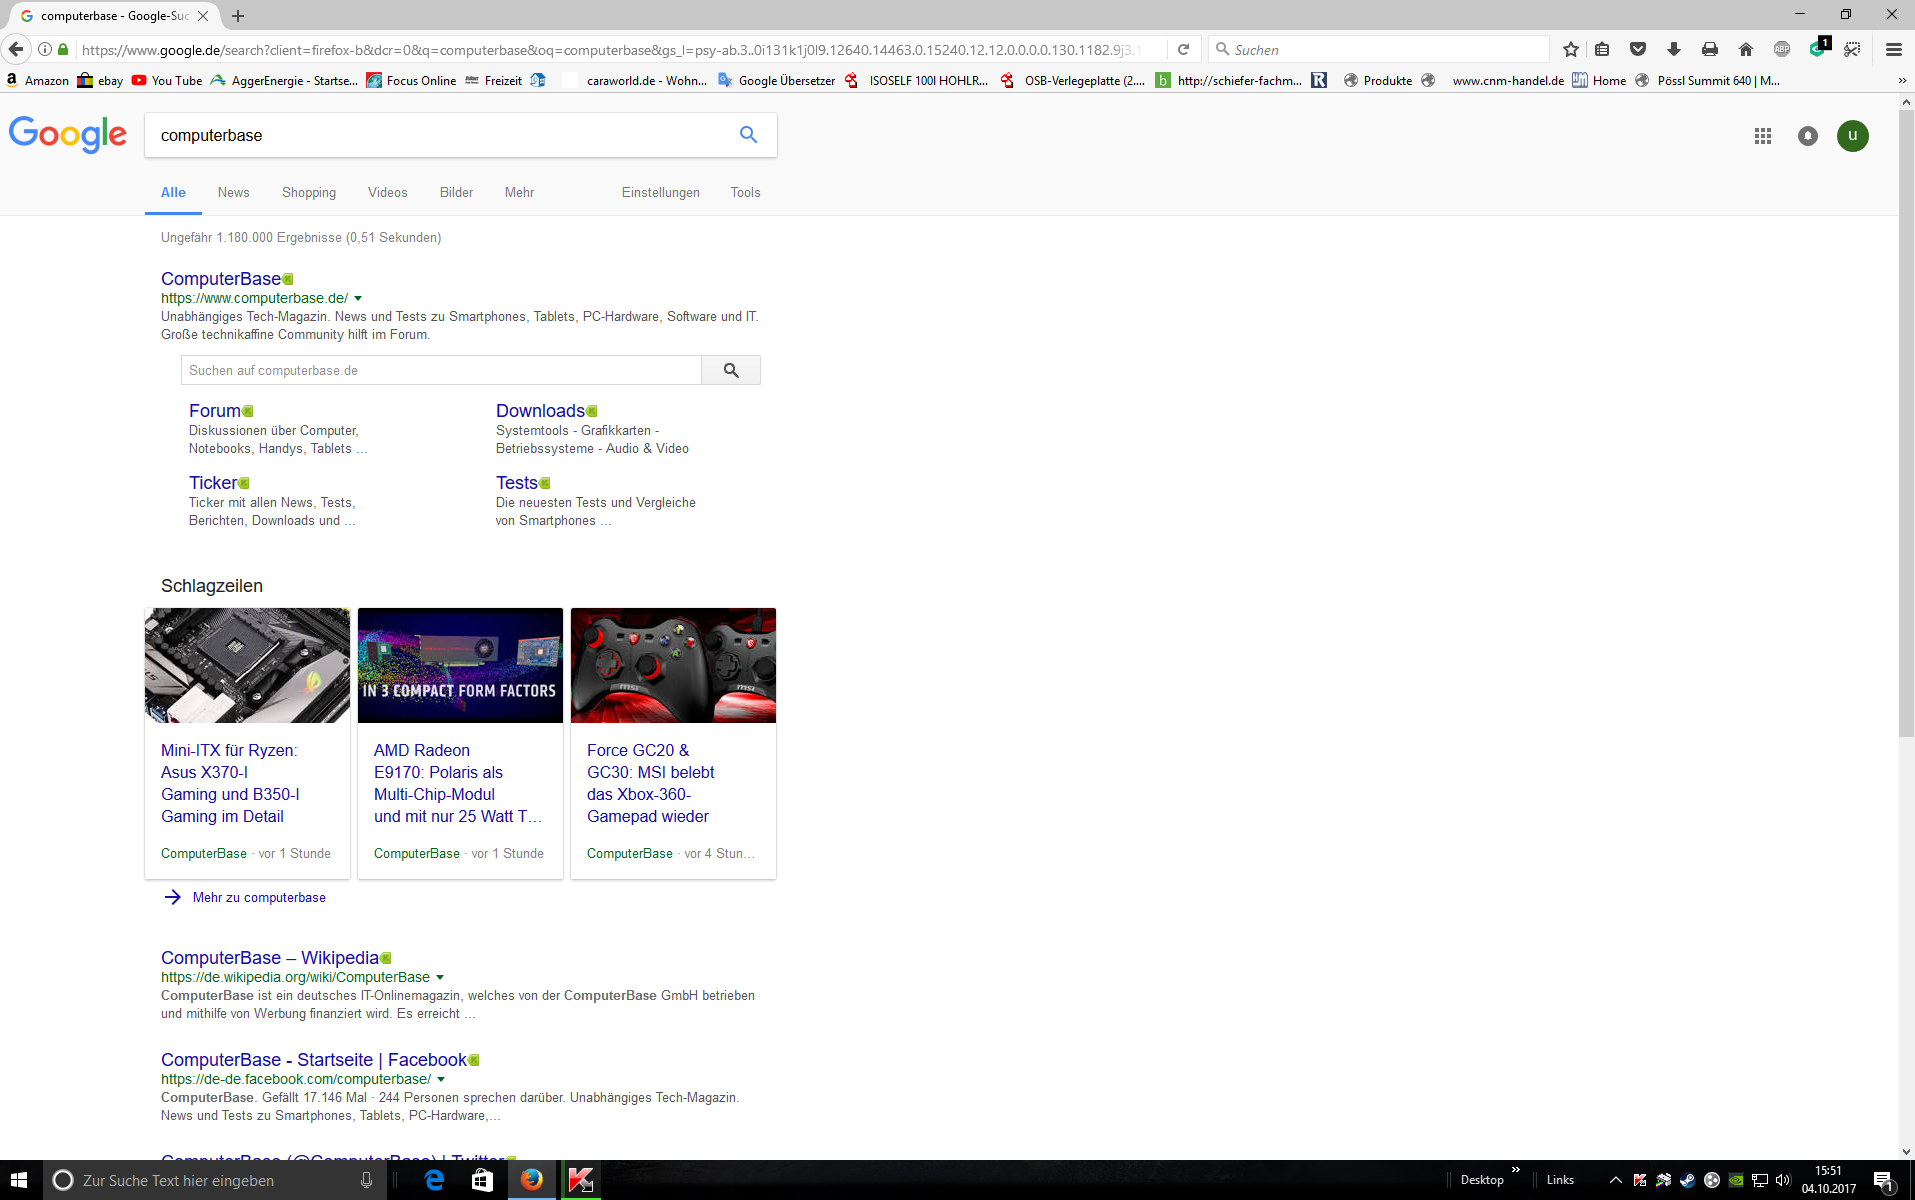1915x1200 pixels.
Task: Launch Edge from the taskbar
Action: [434, 1180]
